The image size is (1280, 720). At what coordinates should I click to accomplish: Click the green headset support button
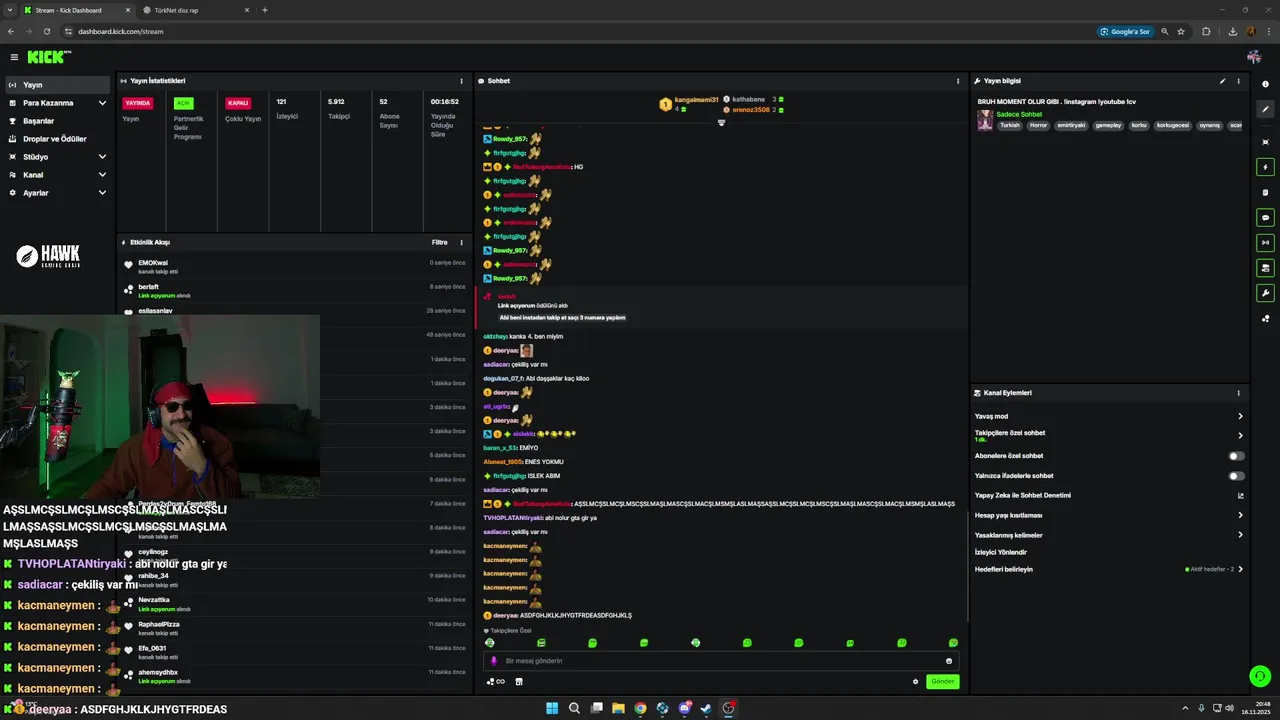click(x=1260, y=676)
